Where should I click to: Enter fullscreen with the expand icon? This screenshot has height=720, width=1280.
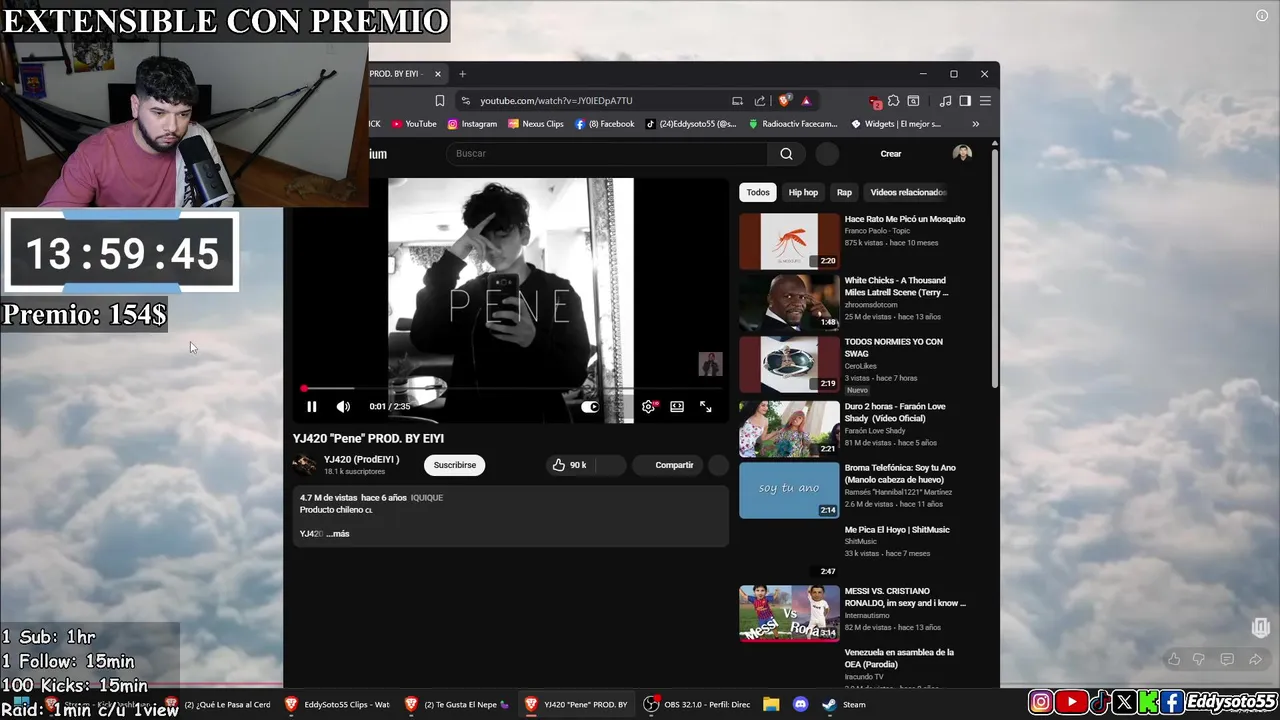[x=706, y=407]
